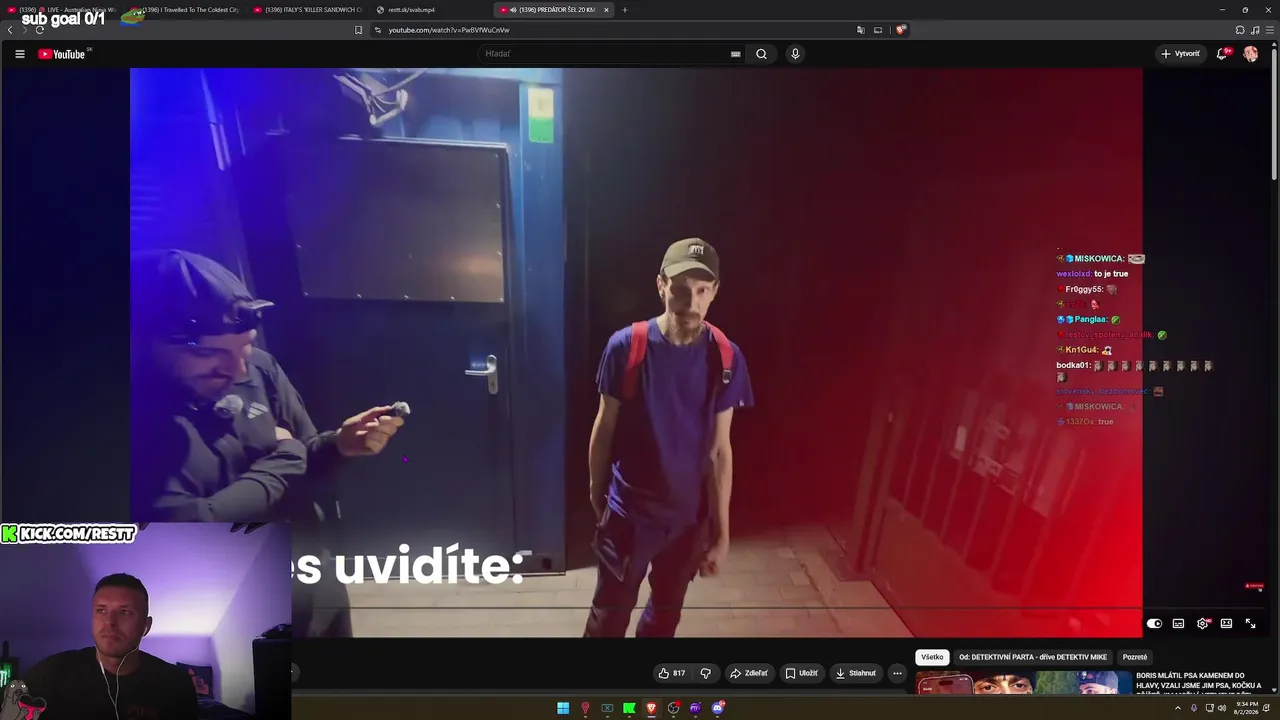Click the Uložiť save button

801,673
